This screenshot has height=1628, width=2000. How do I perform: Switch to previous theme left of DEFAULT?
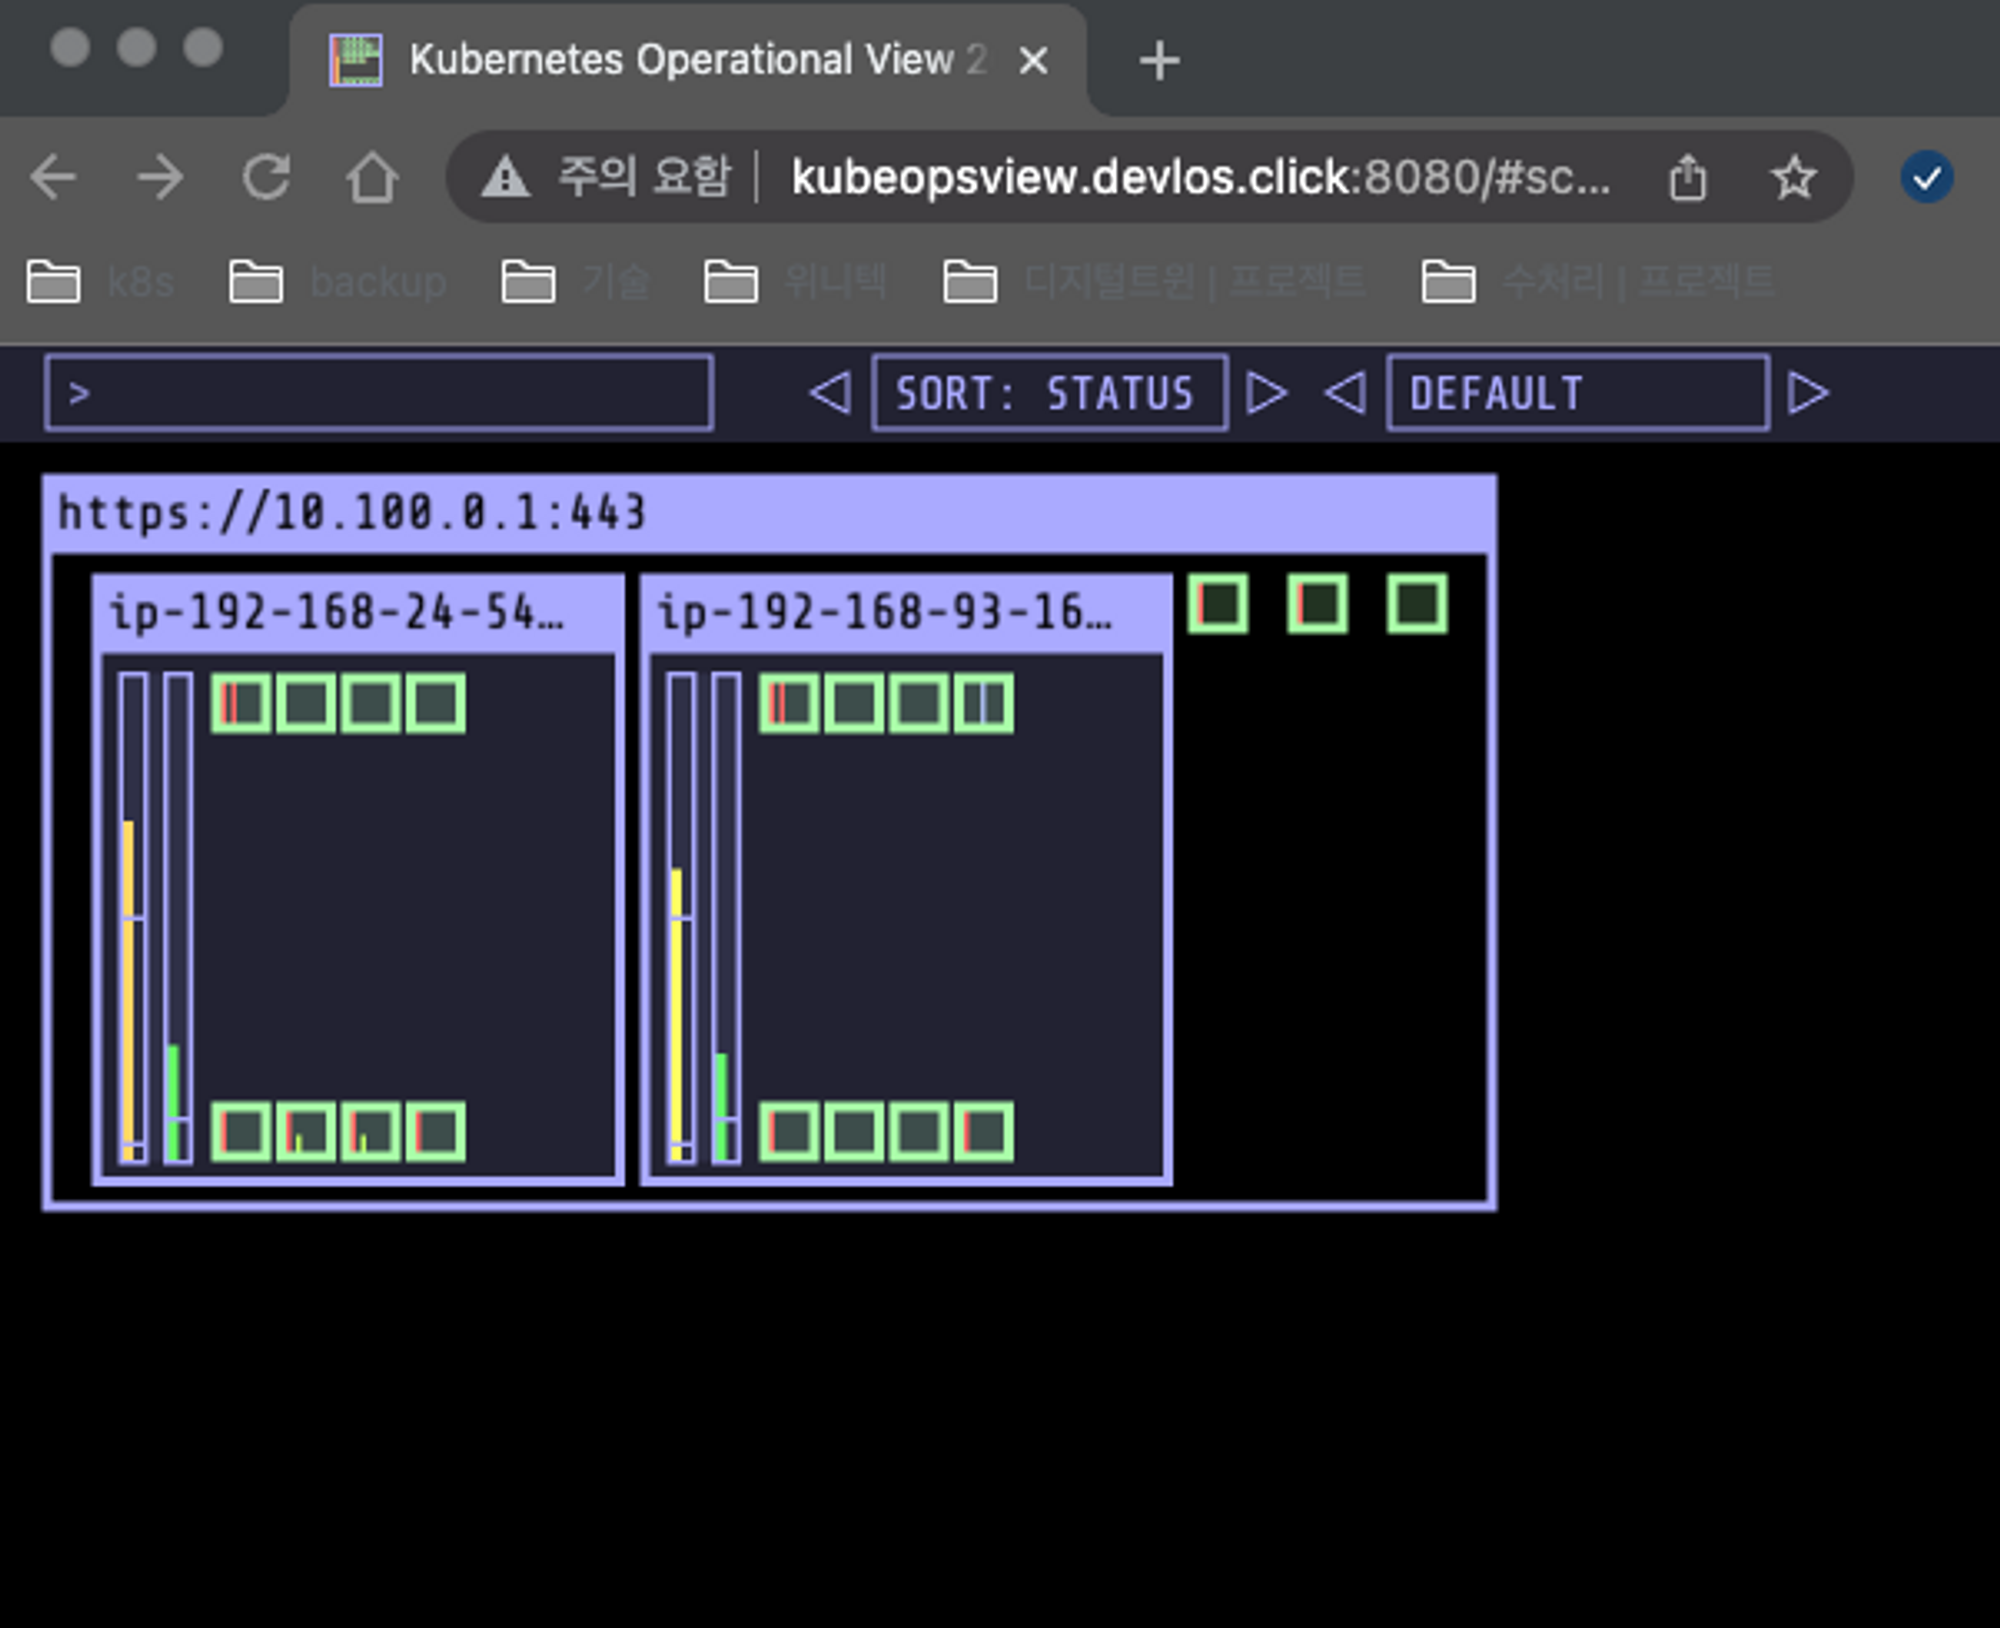(x=1346, y=393)
